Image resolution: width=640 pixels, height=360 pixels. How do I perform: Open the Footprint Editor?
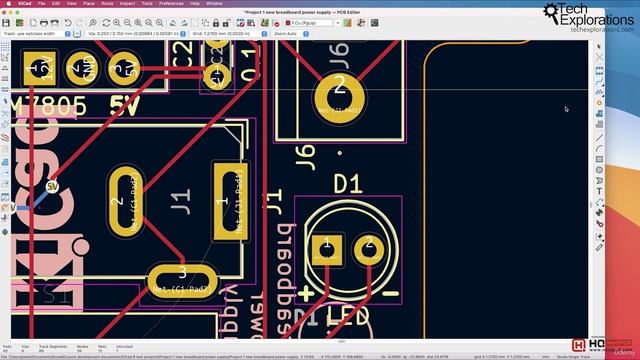click(x=240, y=23)
